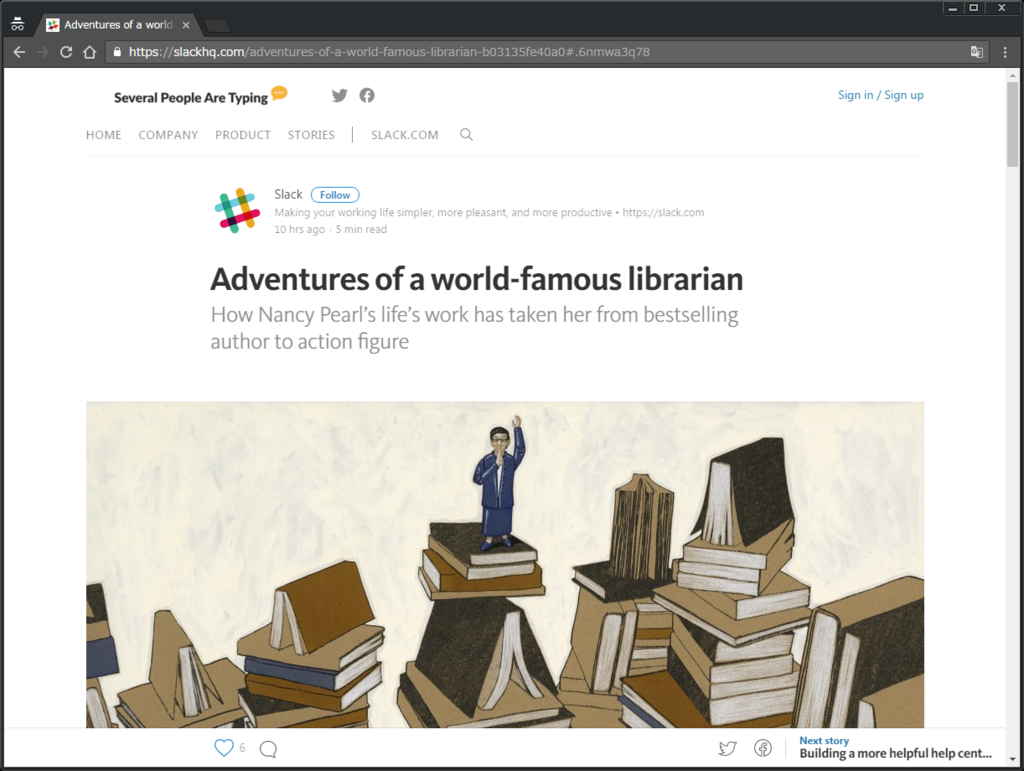Screen dimensions: 1024x771
Task: Share on Facebook from the bottom bar
Action: (763, 748)
